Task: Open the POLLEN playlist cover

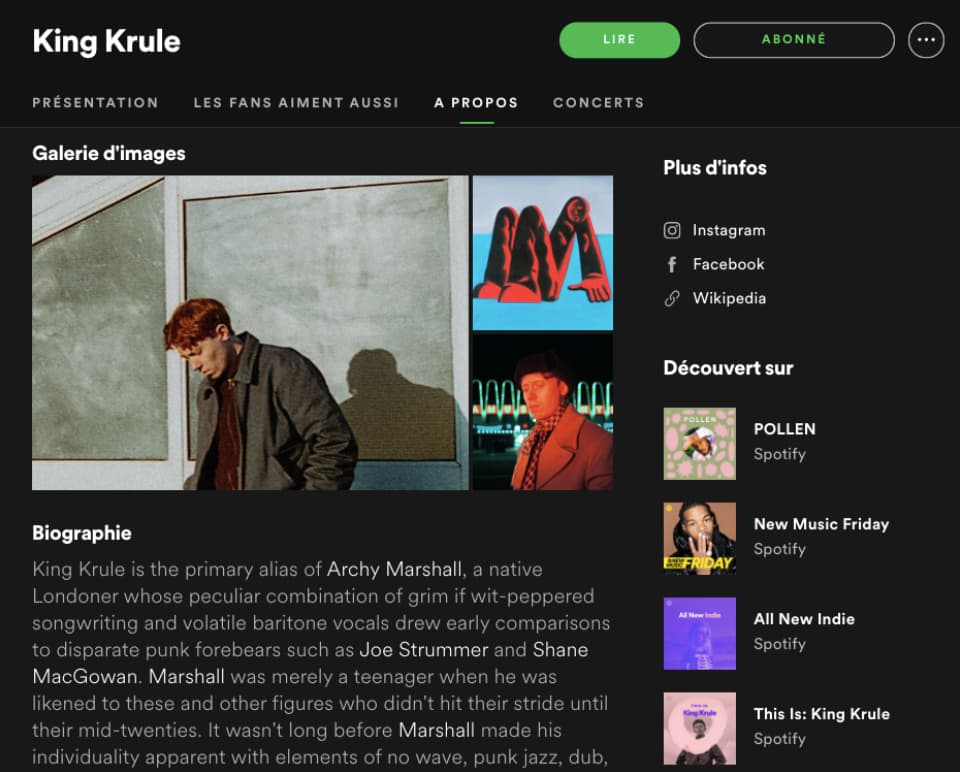Action: pyautogui.click(x=700, y=444)
